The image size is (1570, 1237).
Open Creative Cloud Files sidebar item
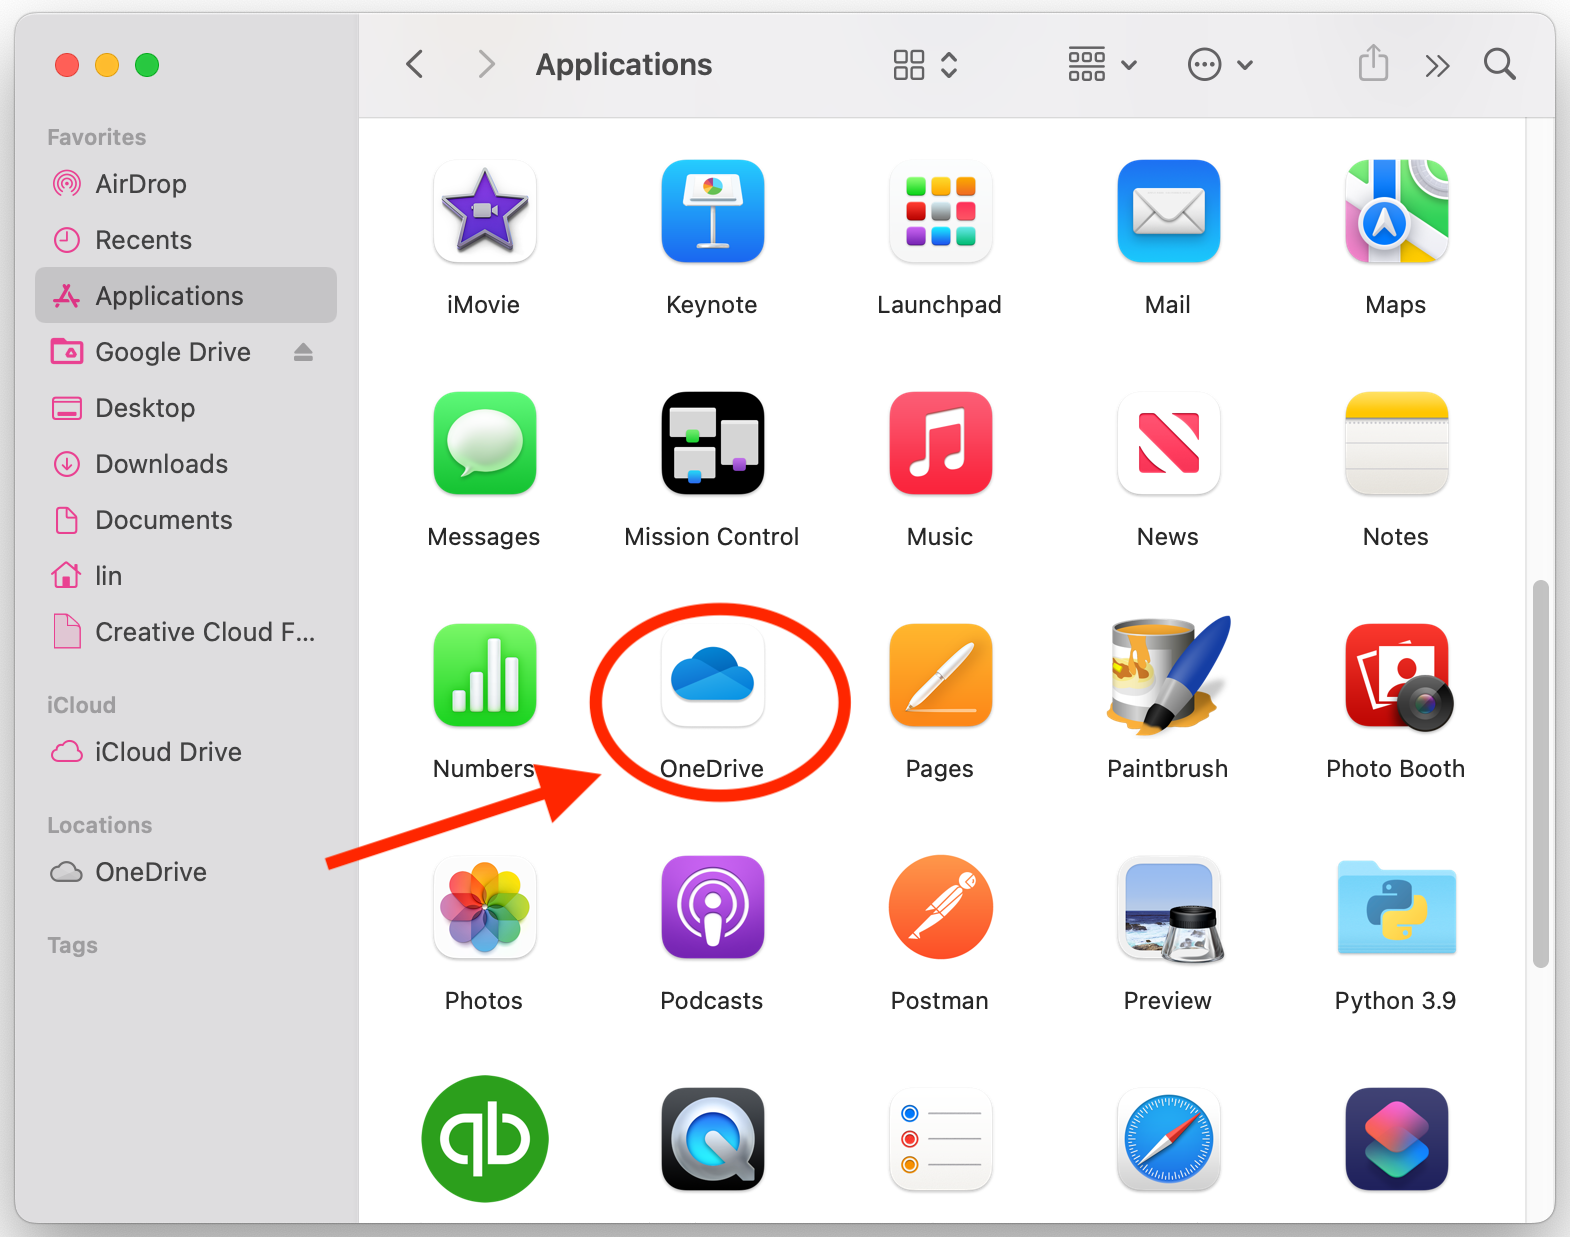click(x=186, y=632)
